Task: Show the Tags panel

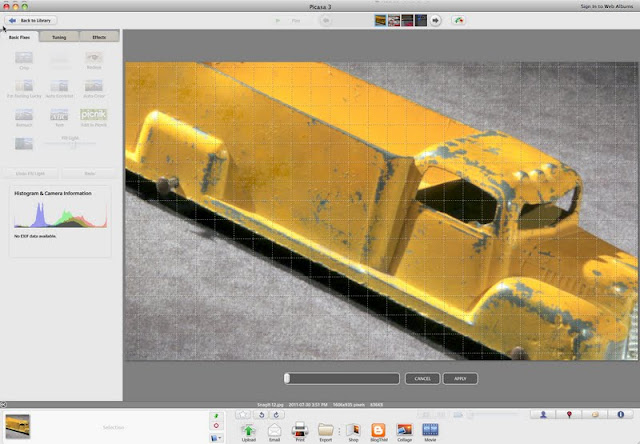Action: pos(595,415)
